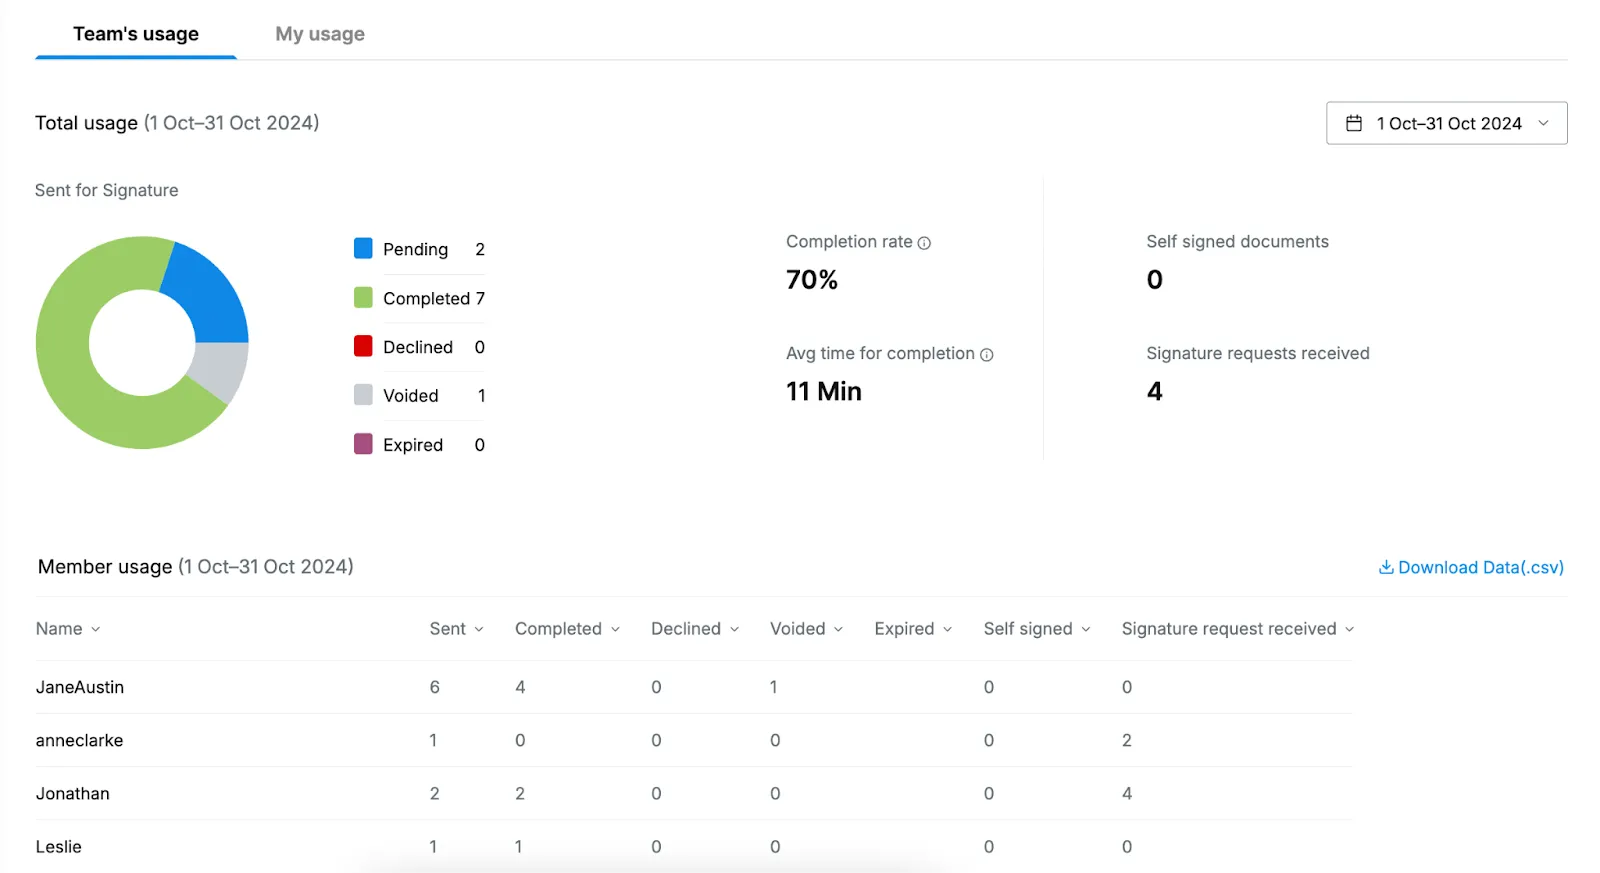Screen dimensions: 1600x873
Task: Sort table by Completed column header
Action: (568, 629)
